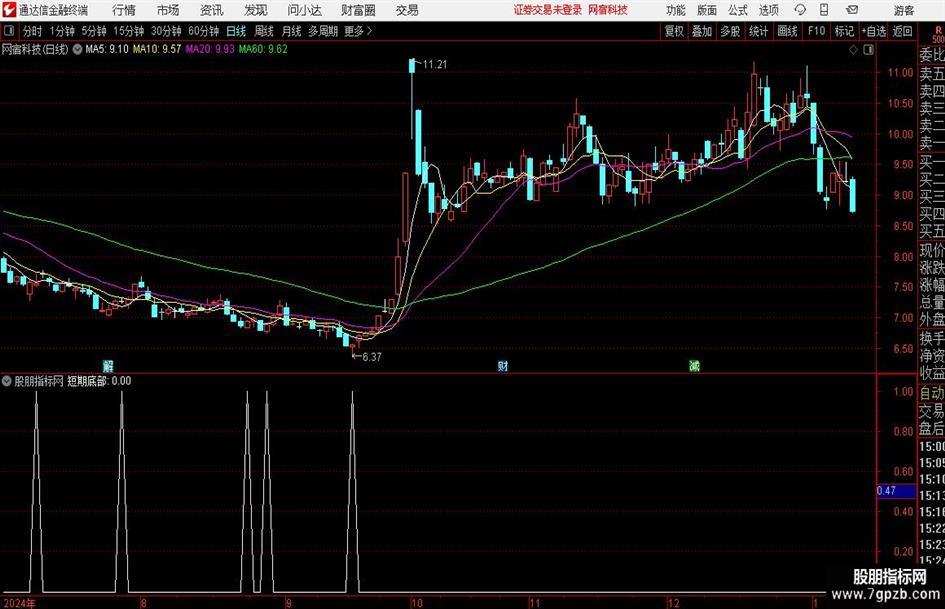Open the F10 company info
This screenshot has height=609, width=945.
pos(817,31)
